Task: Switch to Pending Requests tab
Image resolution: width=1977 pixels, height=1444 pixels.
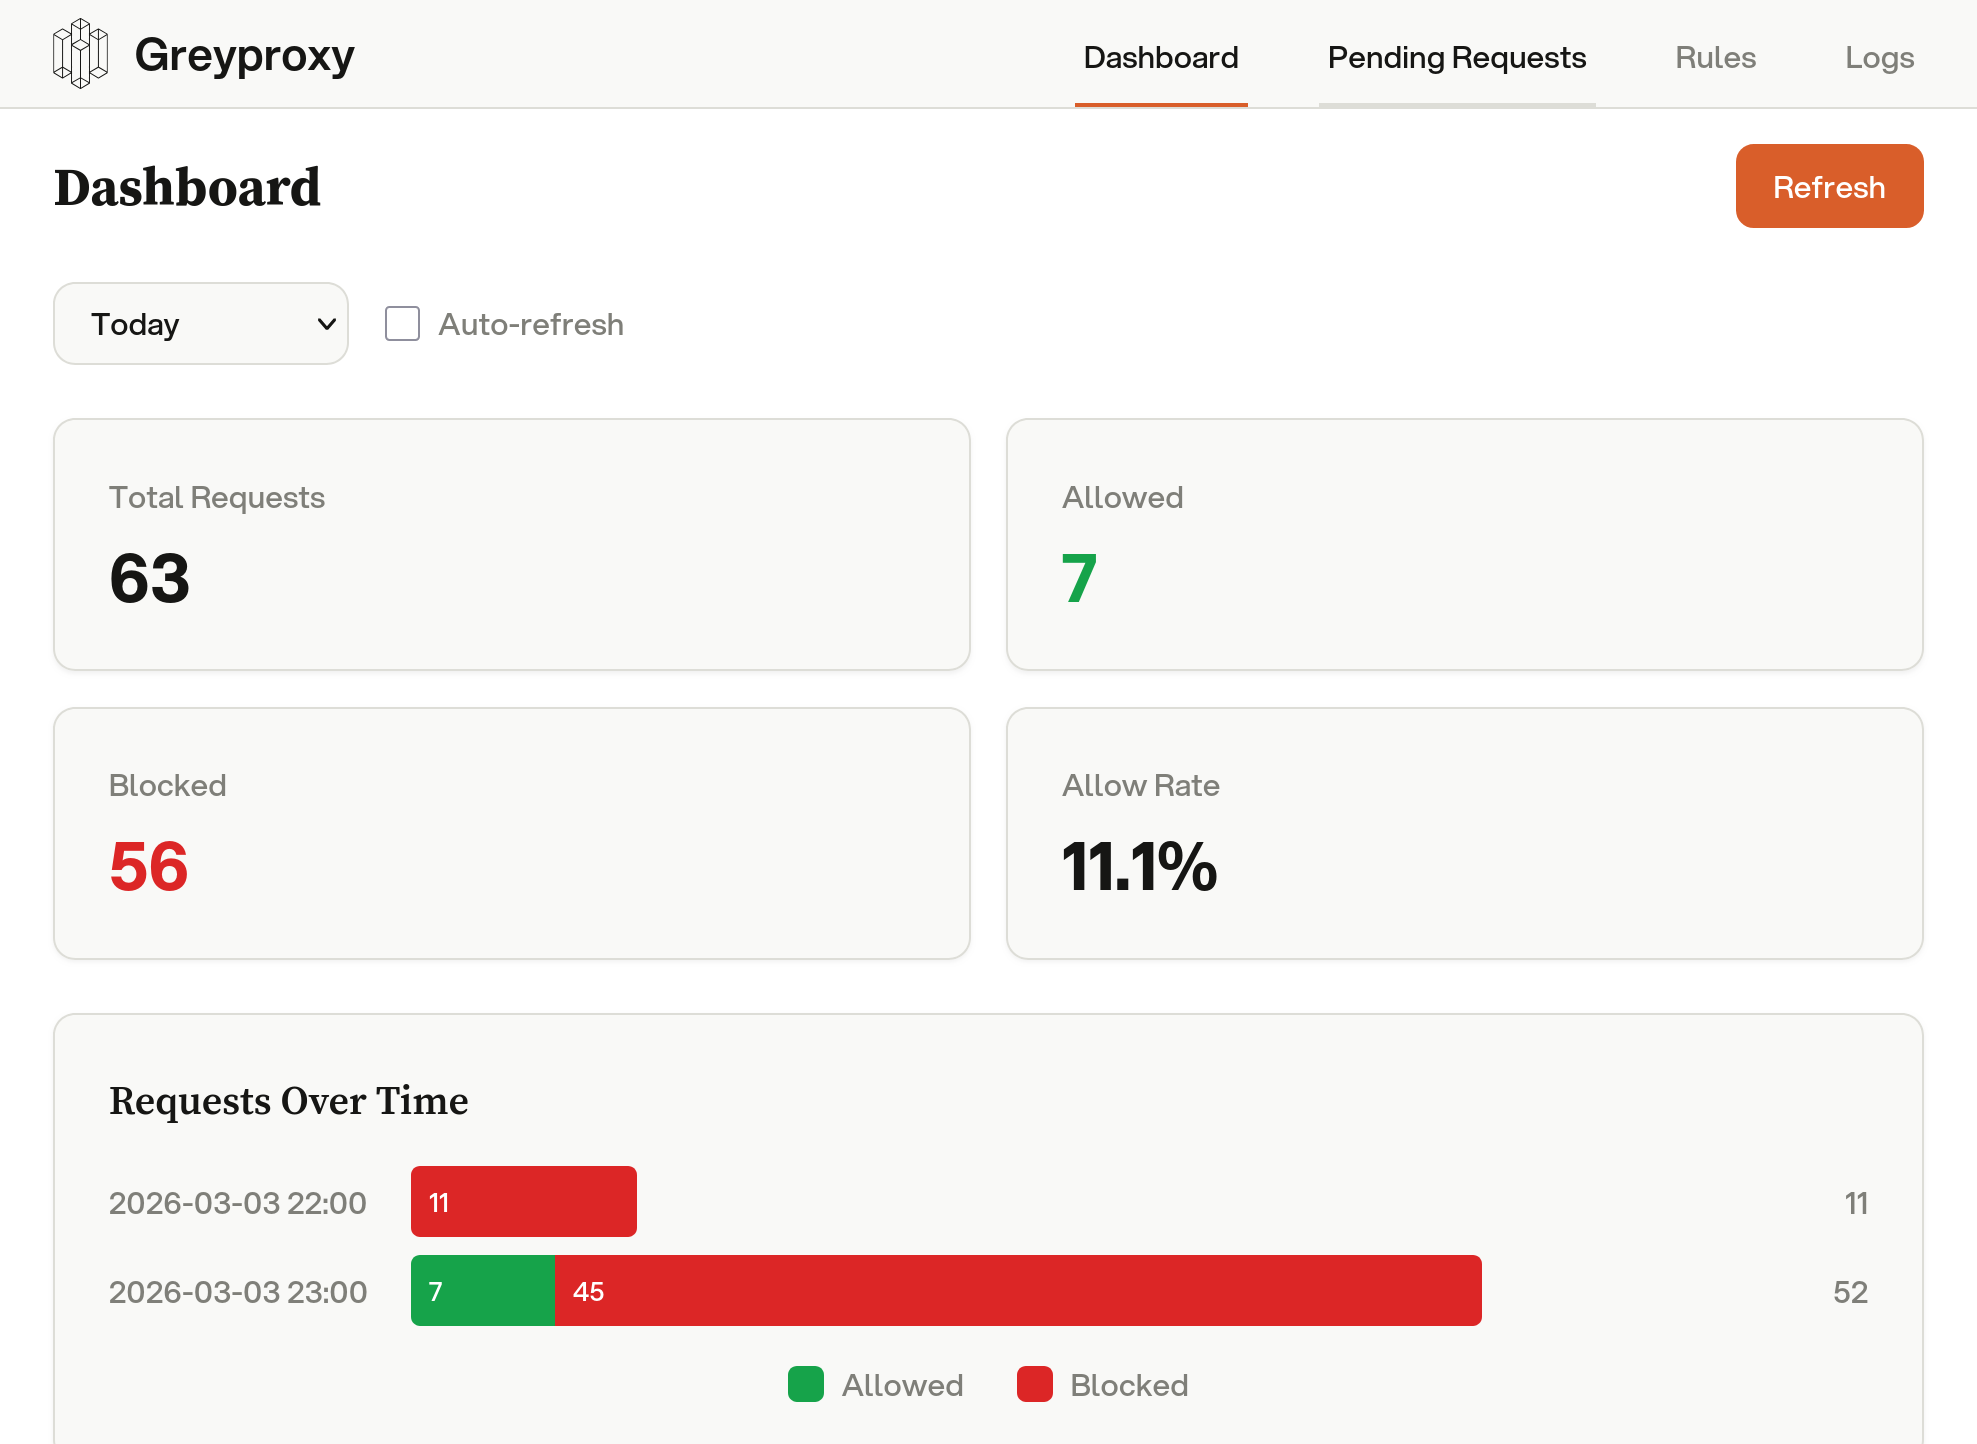Action: [1456, 58]
